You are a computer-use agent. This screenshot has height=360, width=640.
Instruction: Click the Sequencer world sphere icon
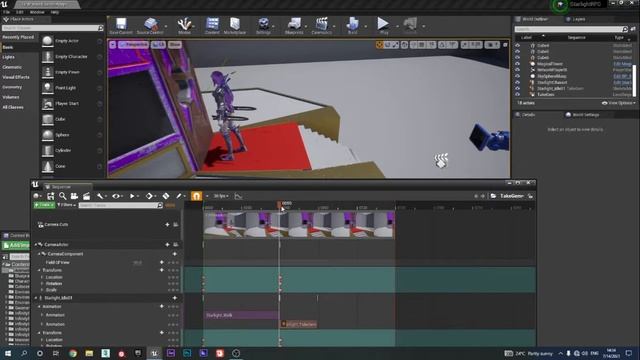[36, 196]
